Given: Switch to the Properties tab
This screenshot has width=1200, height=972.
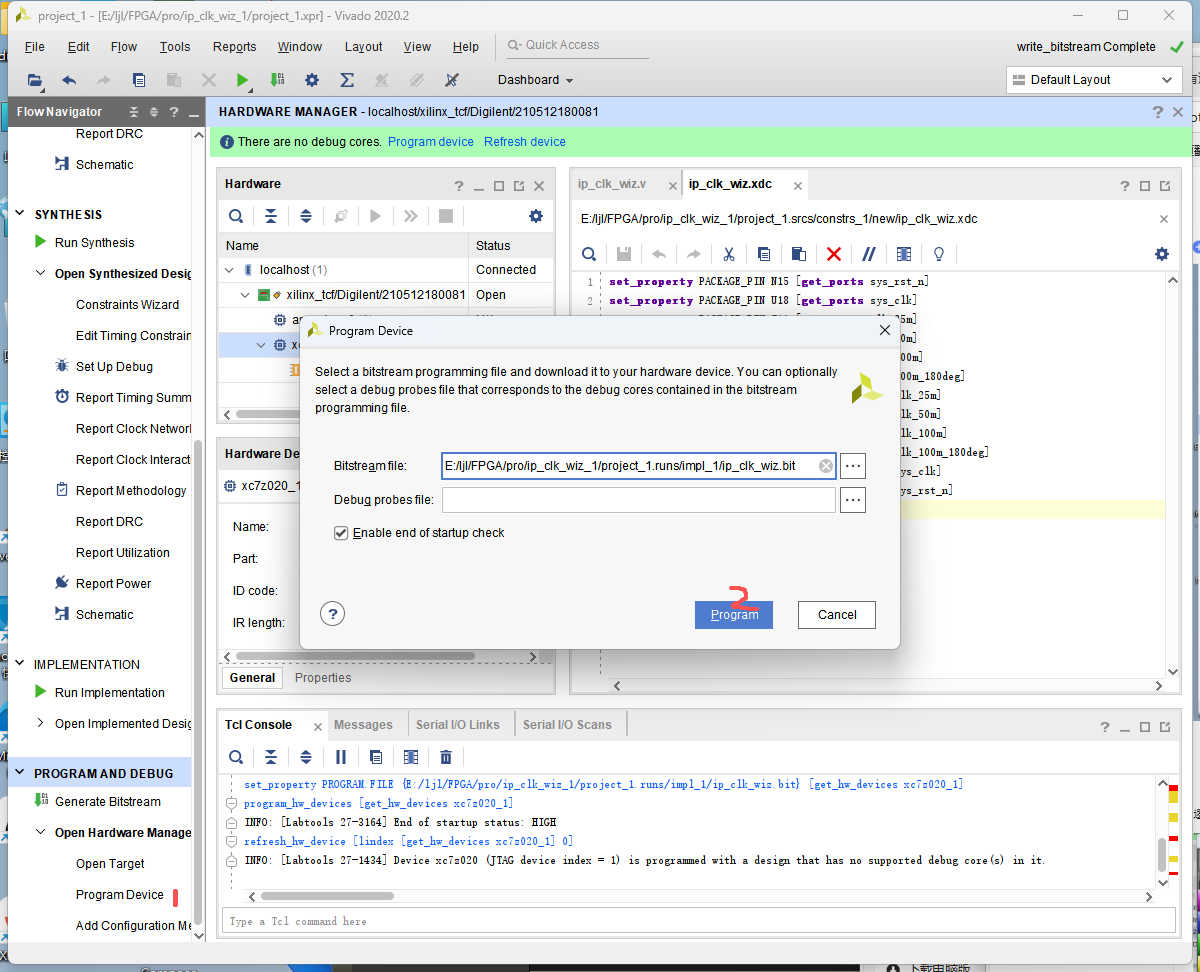Looking at the screenshot, I should [323, 678].
